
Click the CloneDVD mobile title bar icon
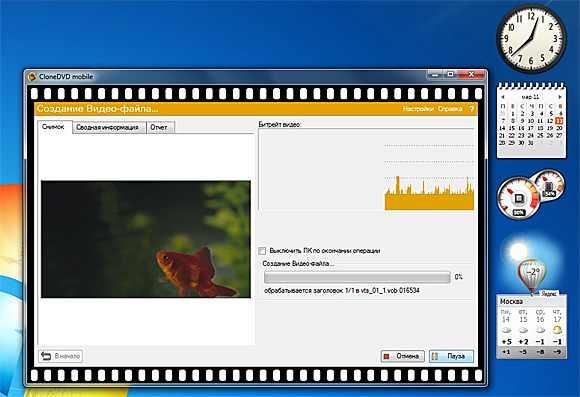click(32, 77)
